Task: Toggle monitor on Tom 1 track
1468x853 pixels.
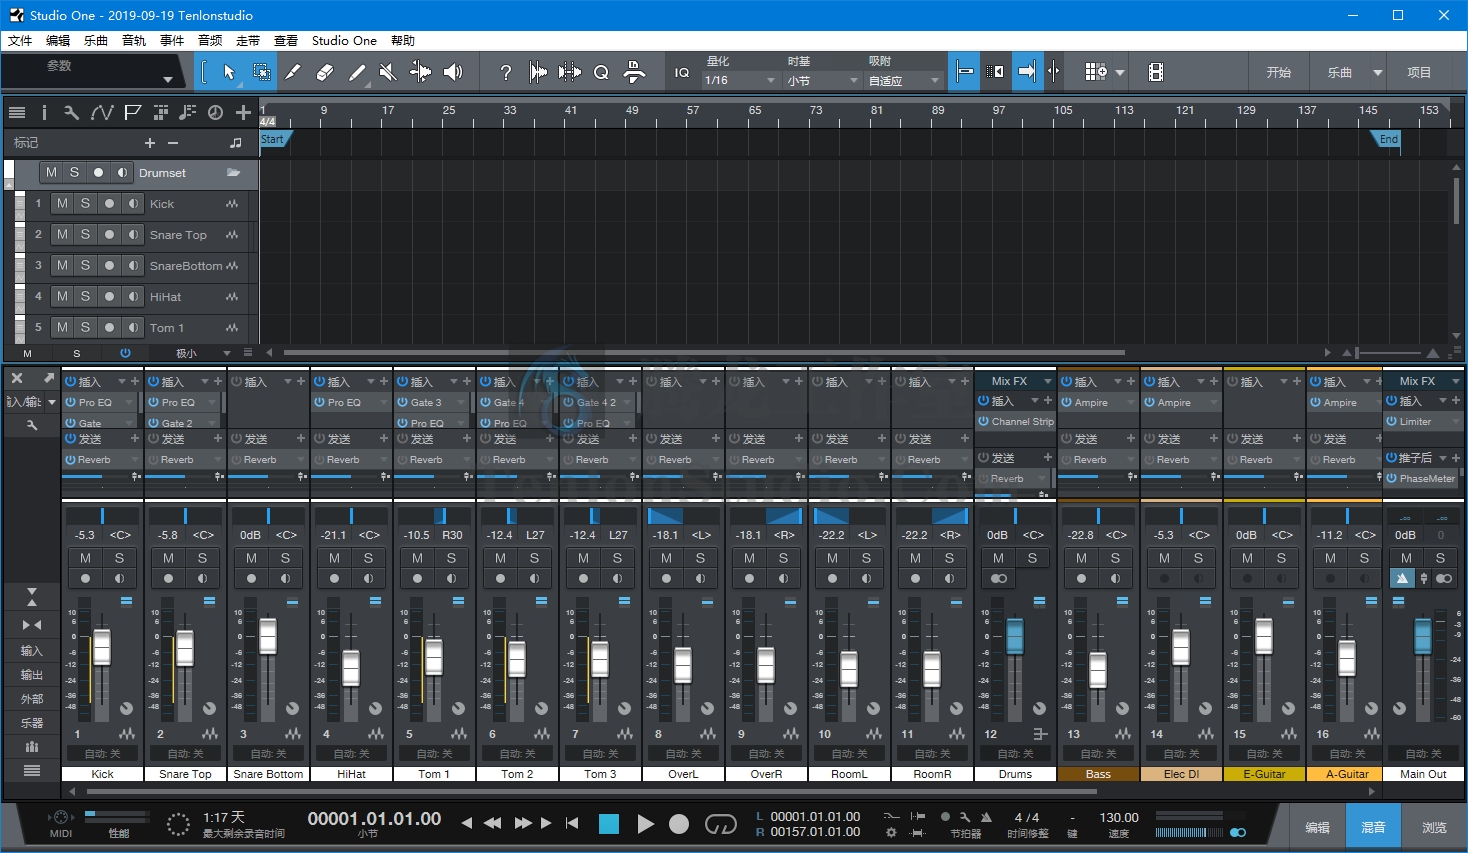Action: tap(133, 327)
